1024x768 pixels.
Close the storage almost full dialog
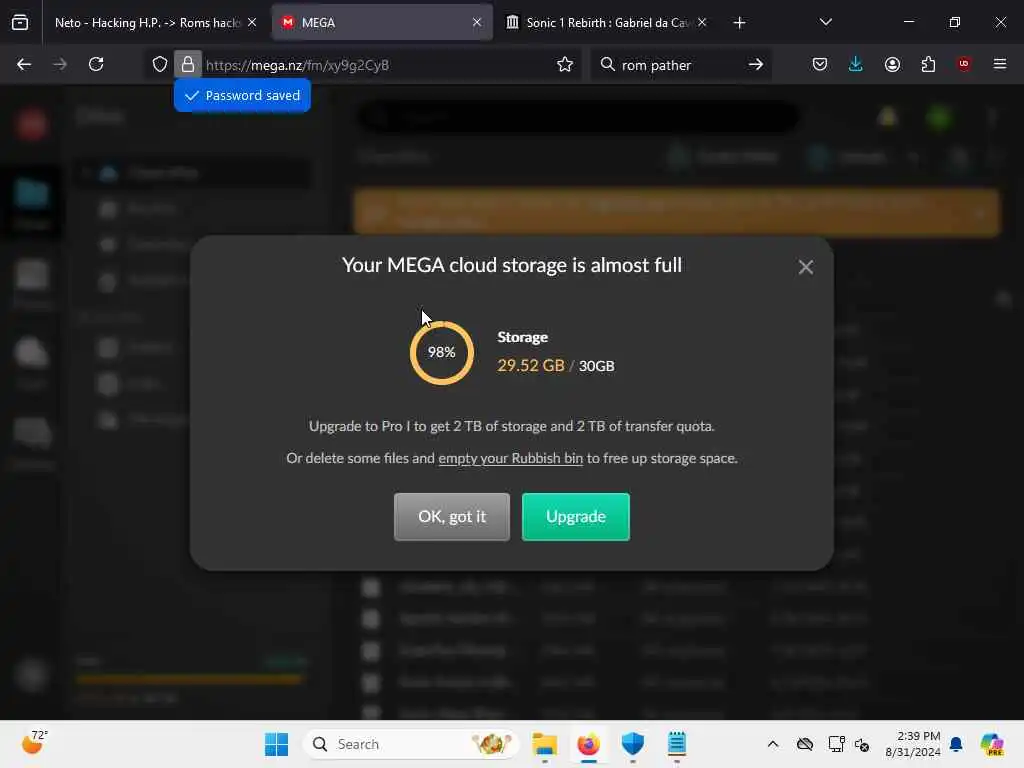click(805, 267)
